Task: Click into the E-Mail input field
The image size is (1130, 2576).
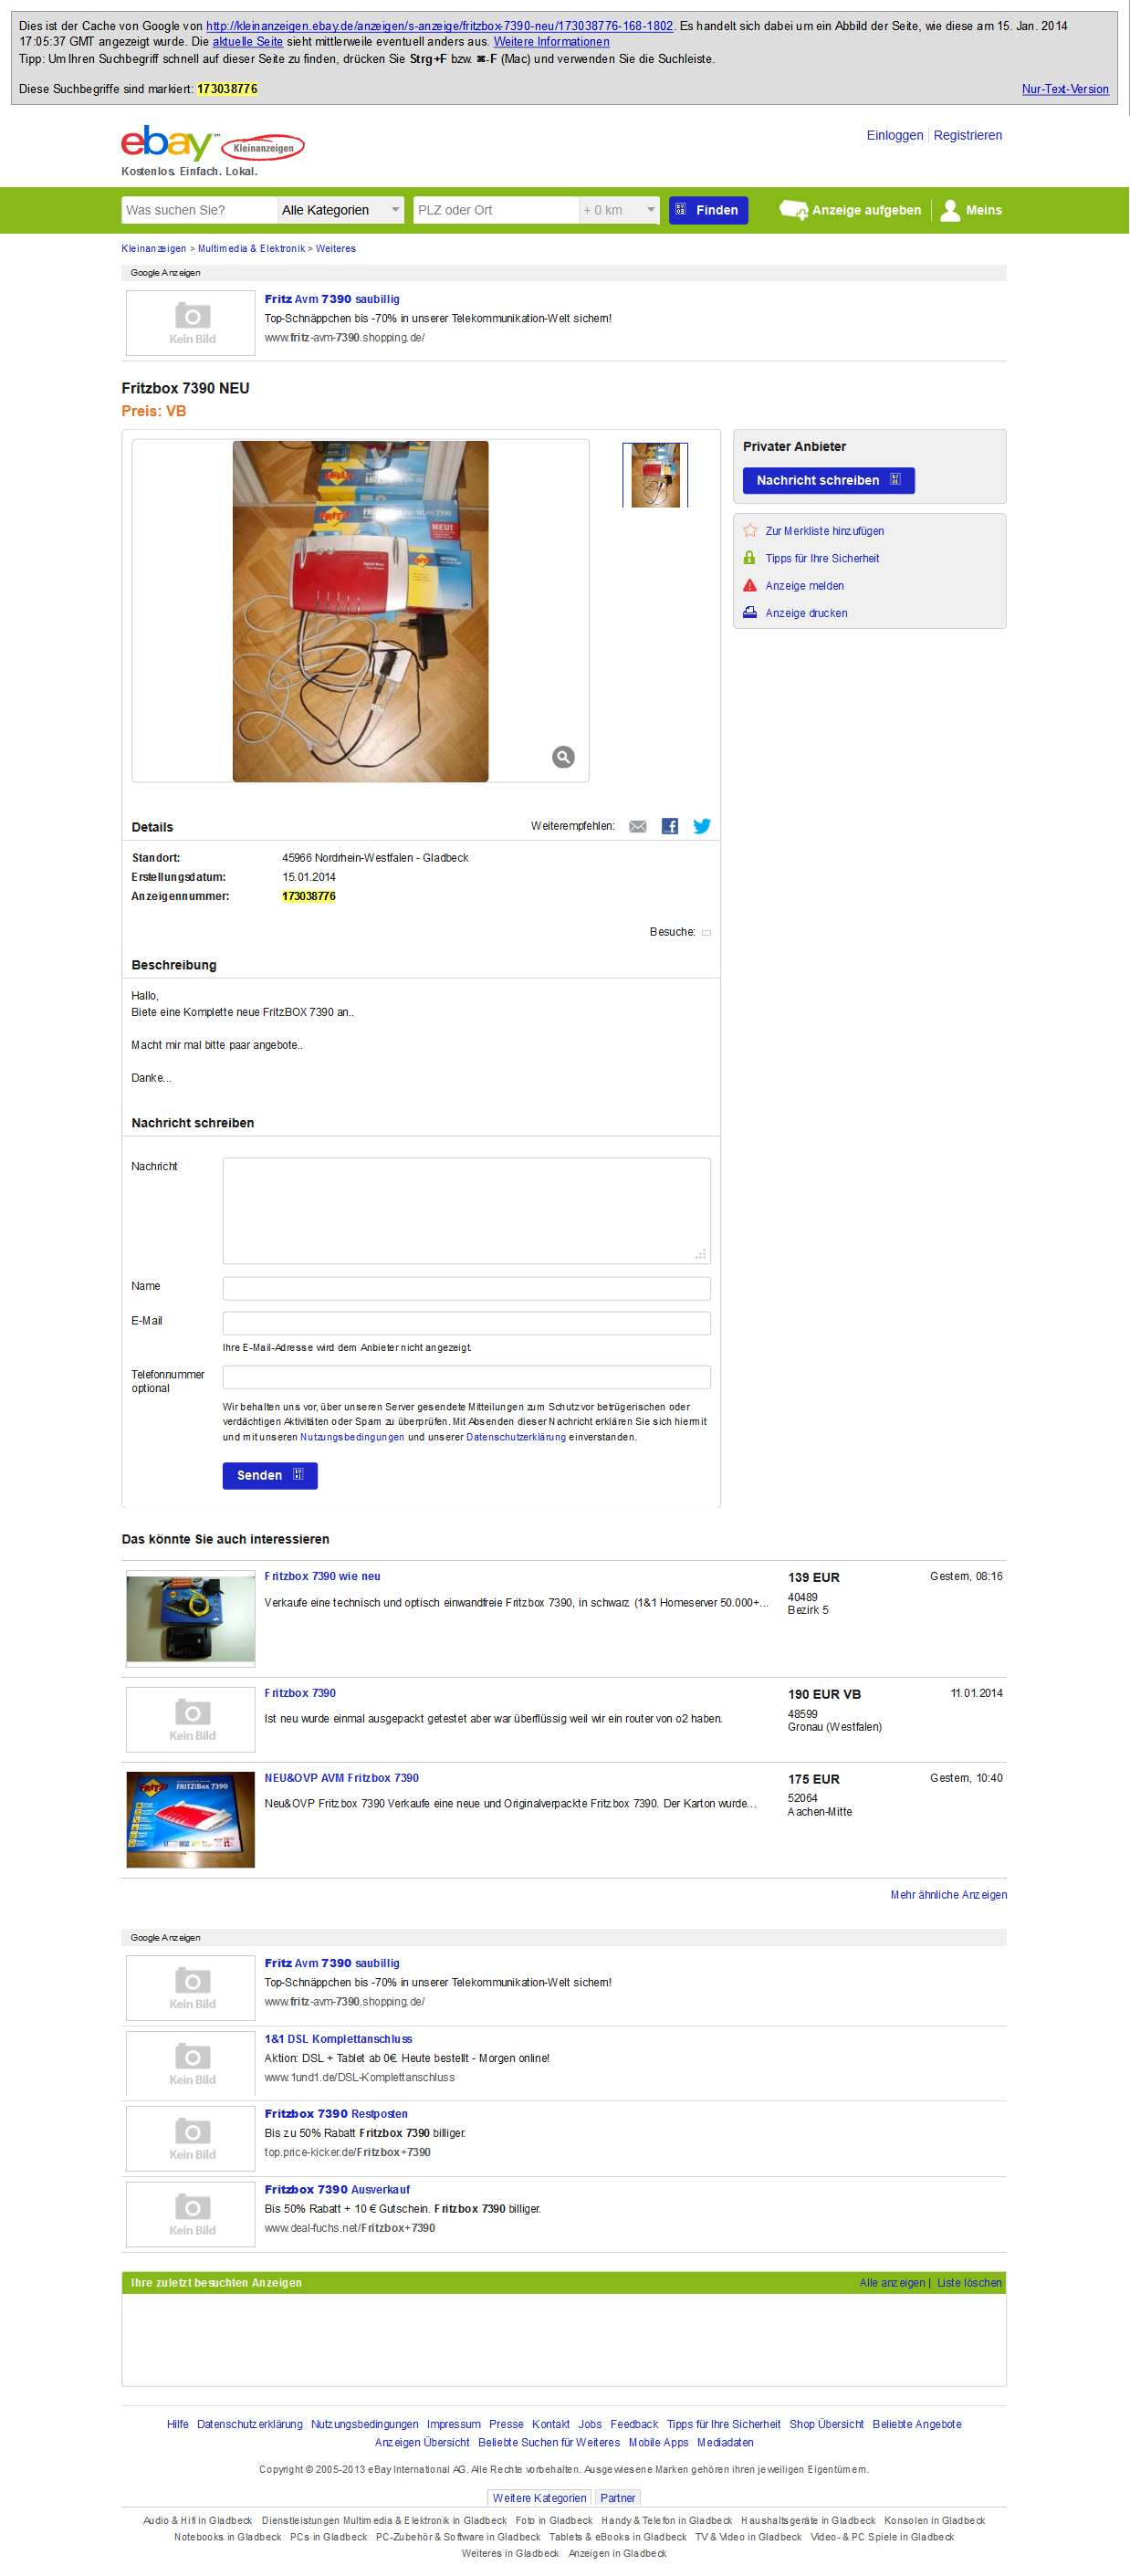Action: pyautogui.click(x=467, y=1323)
